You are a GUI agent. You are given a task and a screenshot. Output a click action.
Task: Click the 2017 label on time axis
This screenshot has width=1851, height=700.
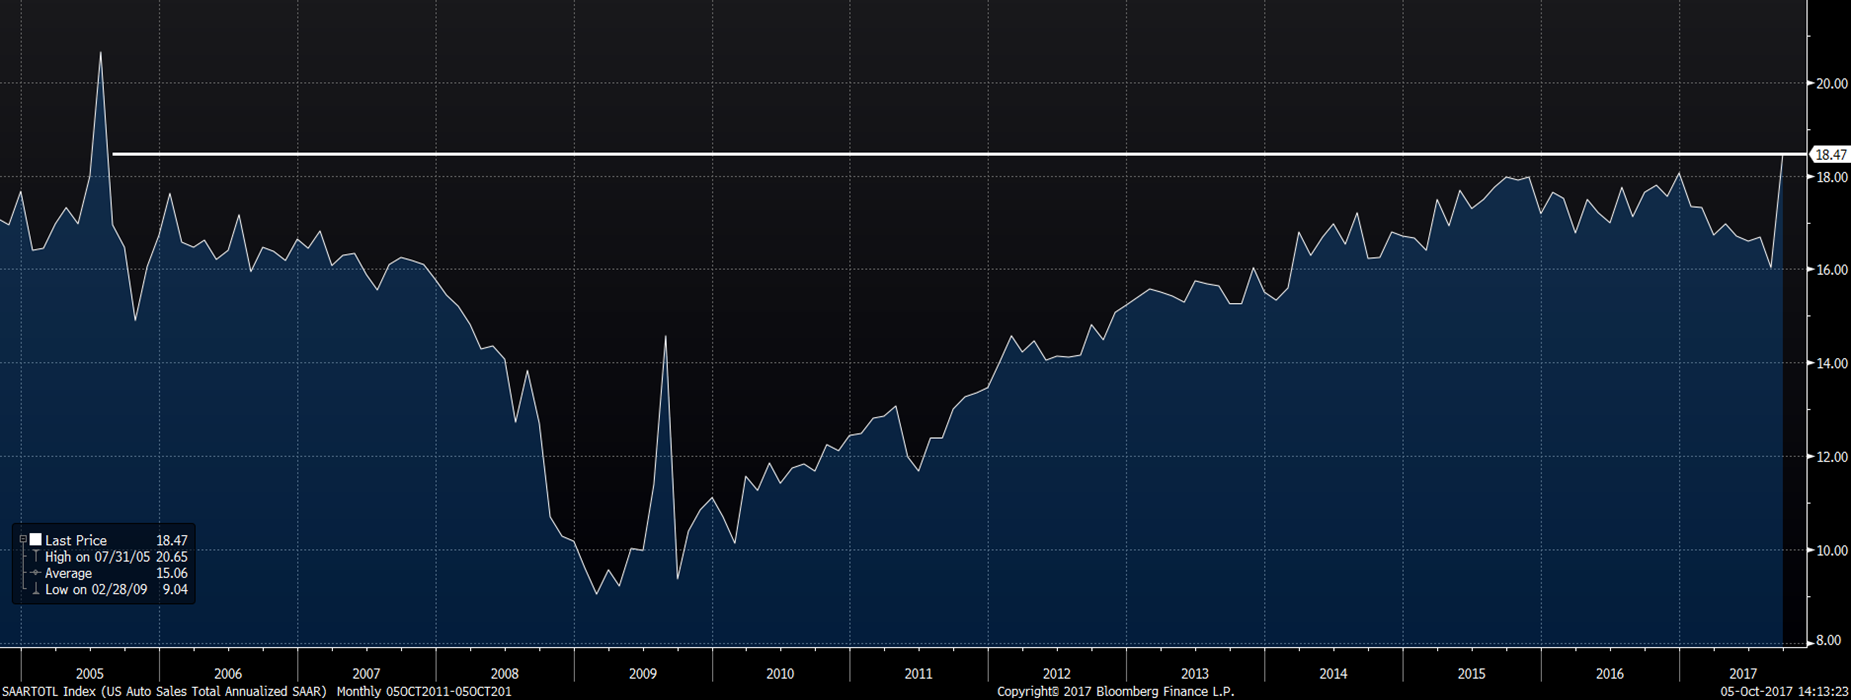pyautogui.click(x=1743, y=674)
